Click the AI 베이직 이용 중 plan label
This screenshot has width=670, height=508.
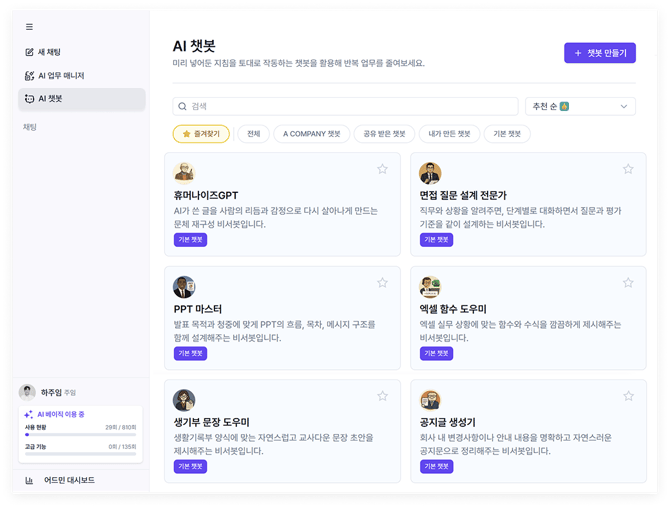click(61, 414)
